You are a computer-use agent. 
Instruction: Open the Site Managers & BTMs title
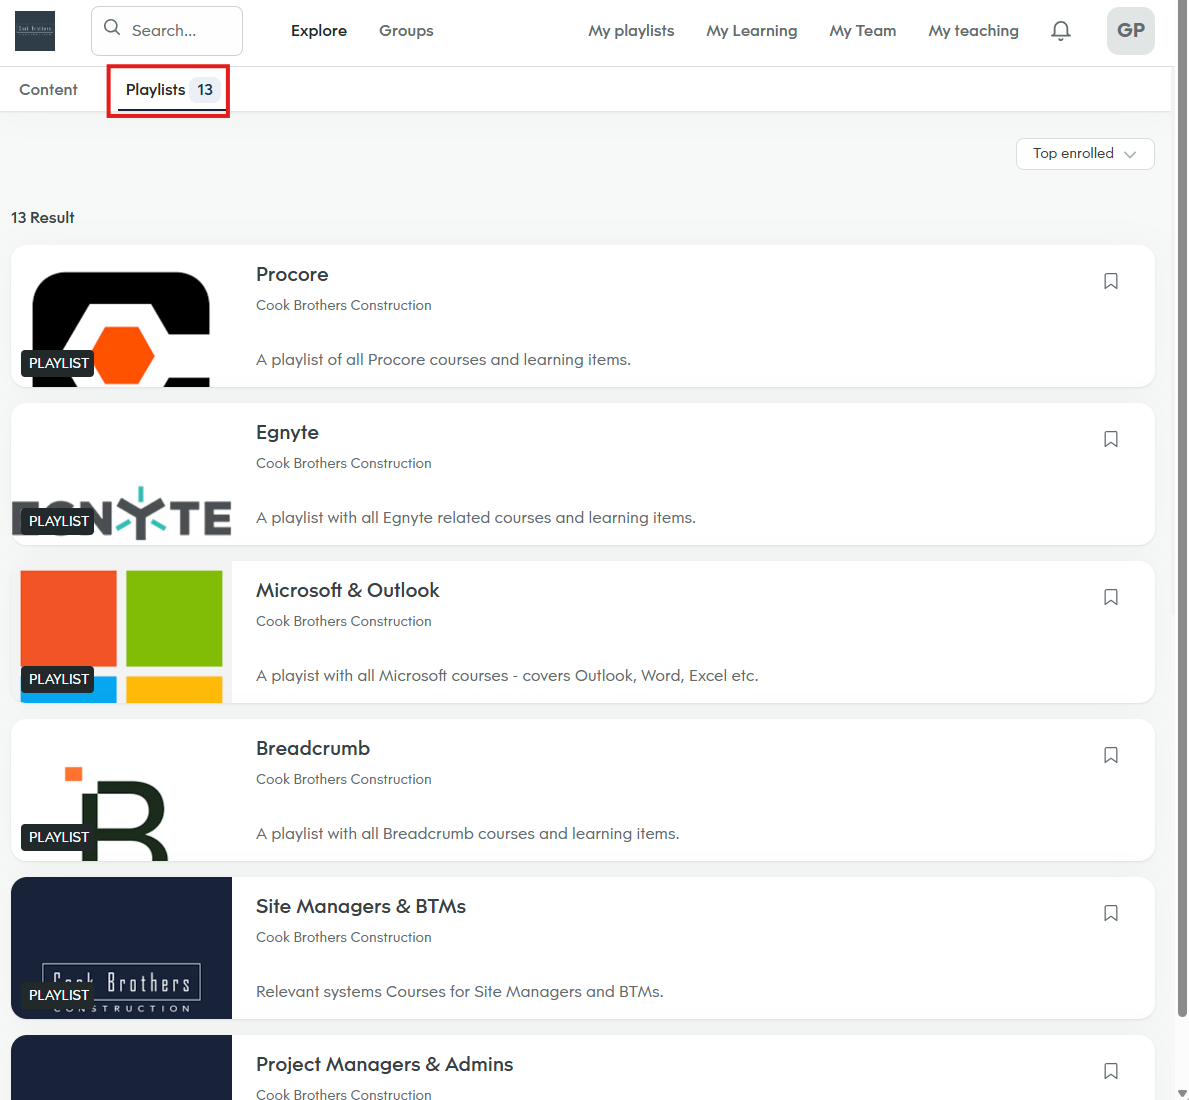coord(361,907)
